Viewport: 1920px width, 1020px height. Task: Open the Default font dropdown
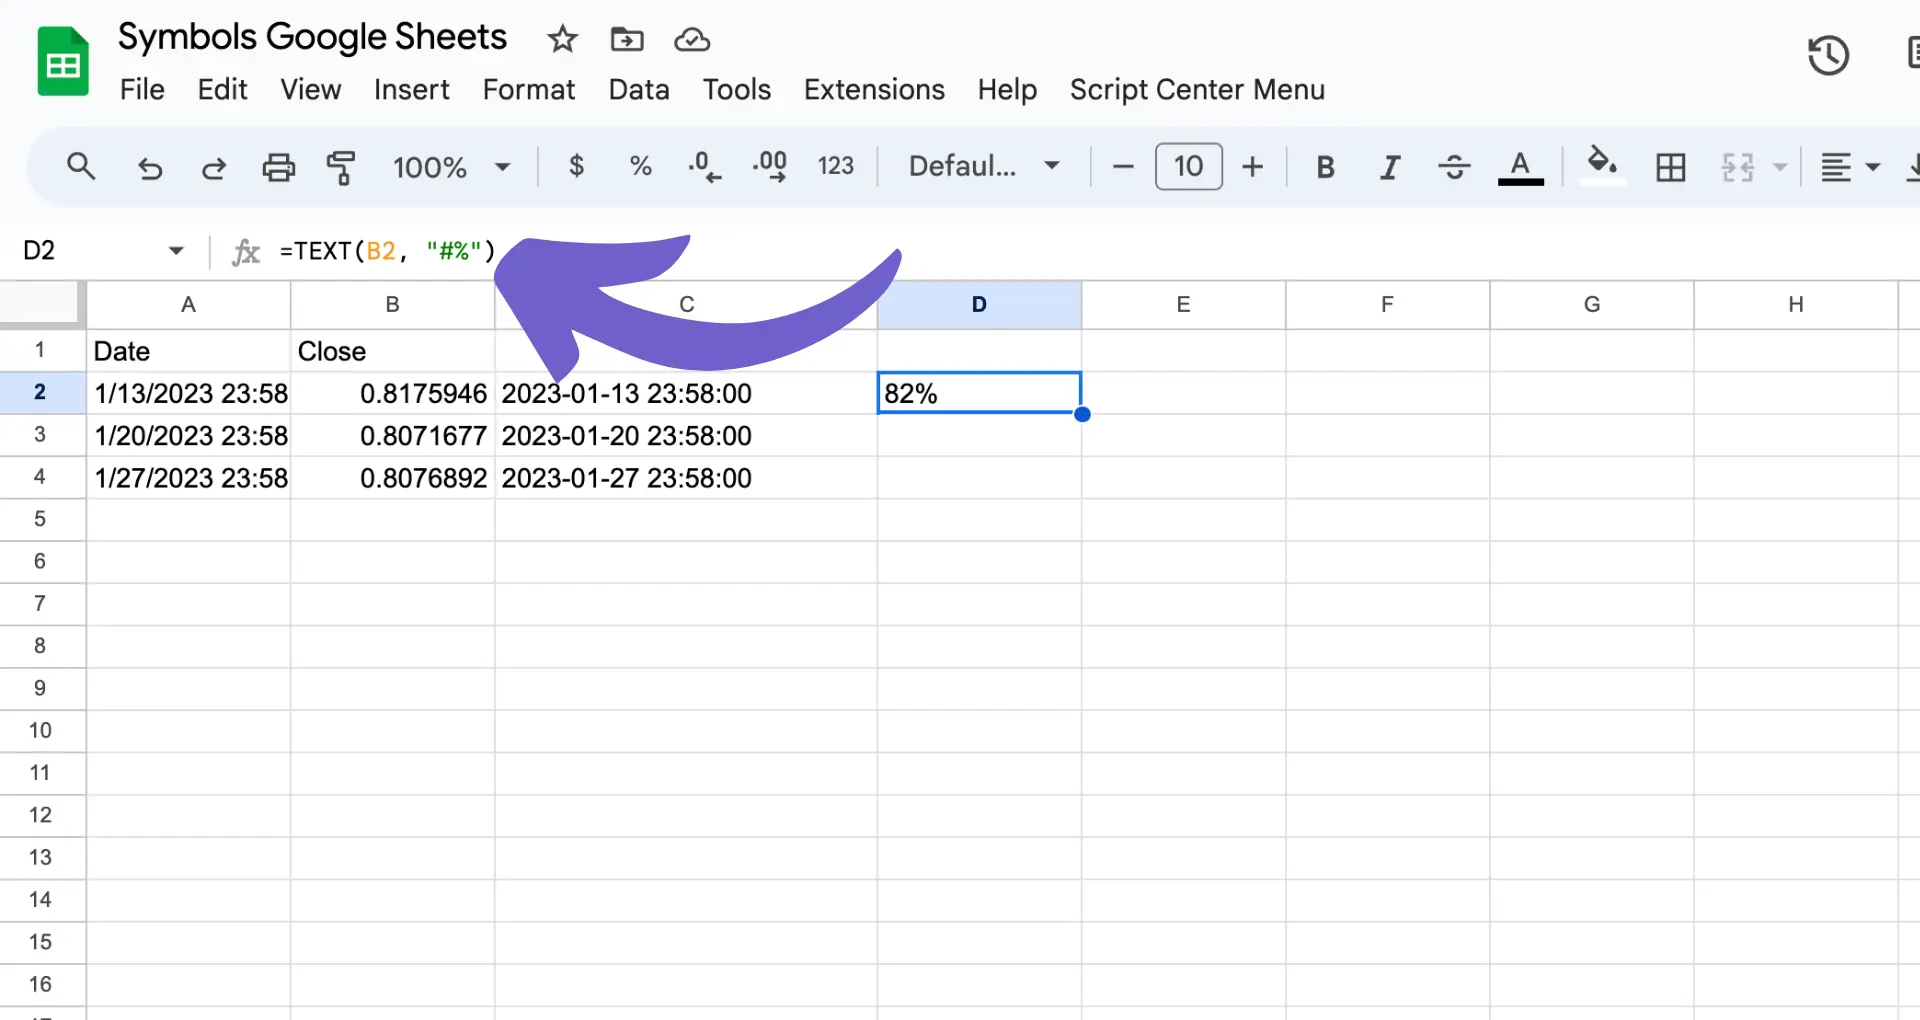(984, 166)
